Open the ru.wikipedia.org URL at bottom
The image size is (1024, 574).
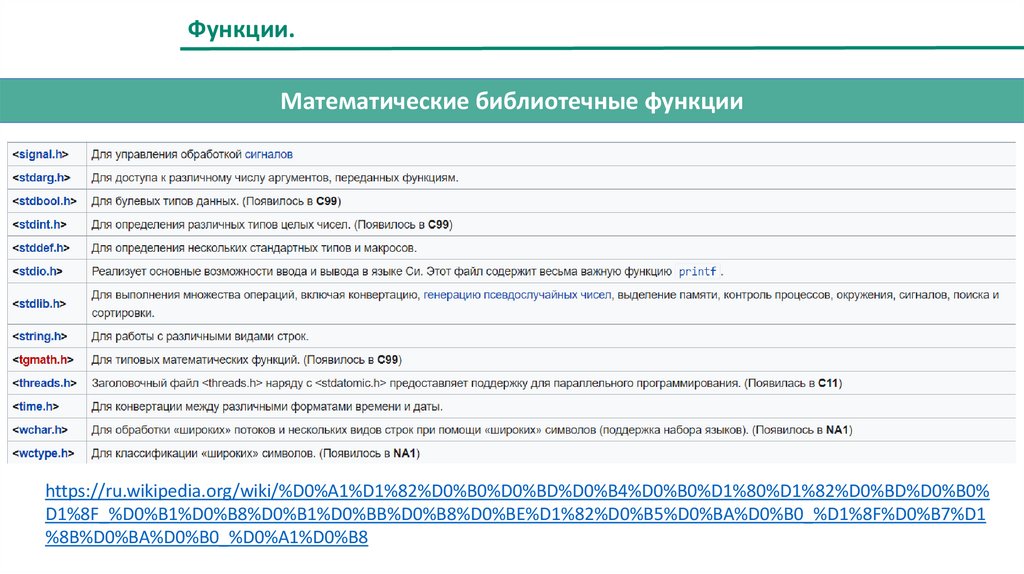pos(517,514)
